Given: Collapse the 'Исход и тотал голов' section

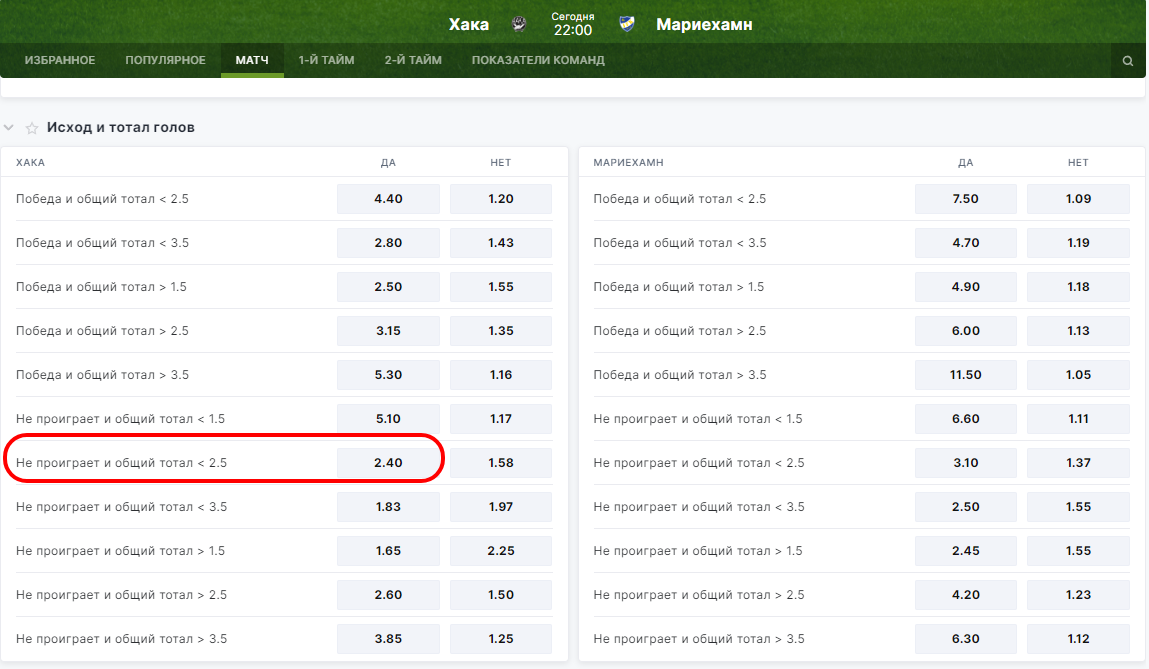Looking at the screenshot, I should 9,127.
